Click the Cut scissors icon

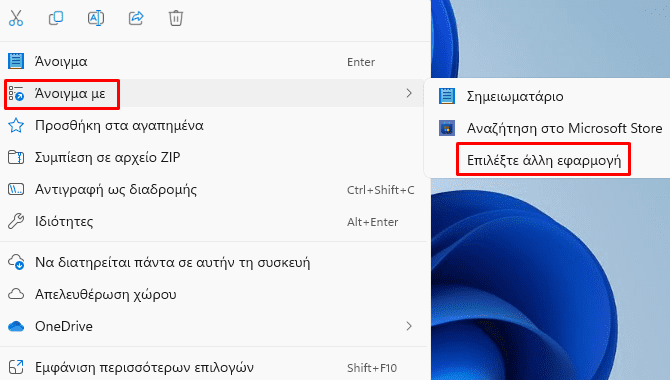[x=16, y=18]
